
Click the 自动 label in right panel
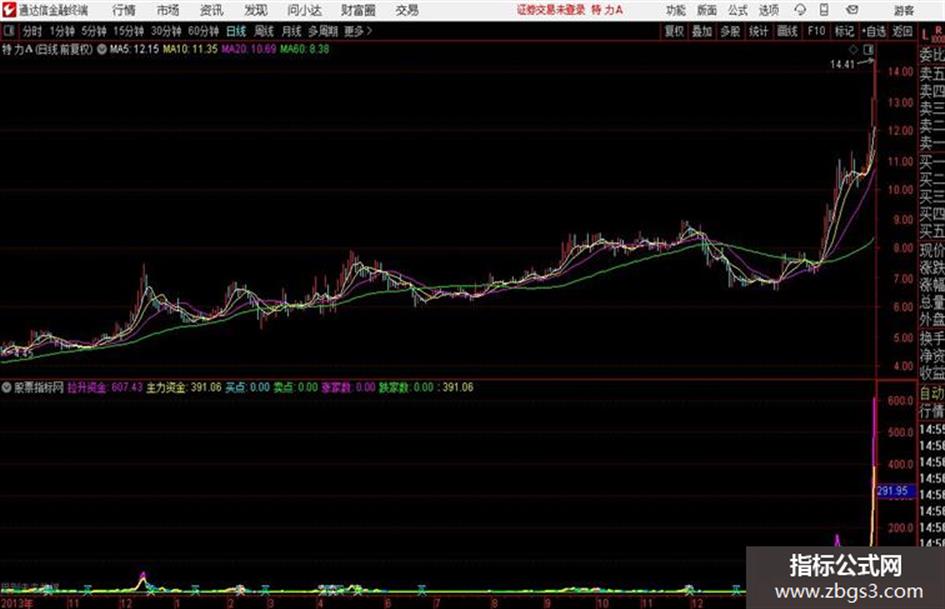pos(932,394)
